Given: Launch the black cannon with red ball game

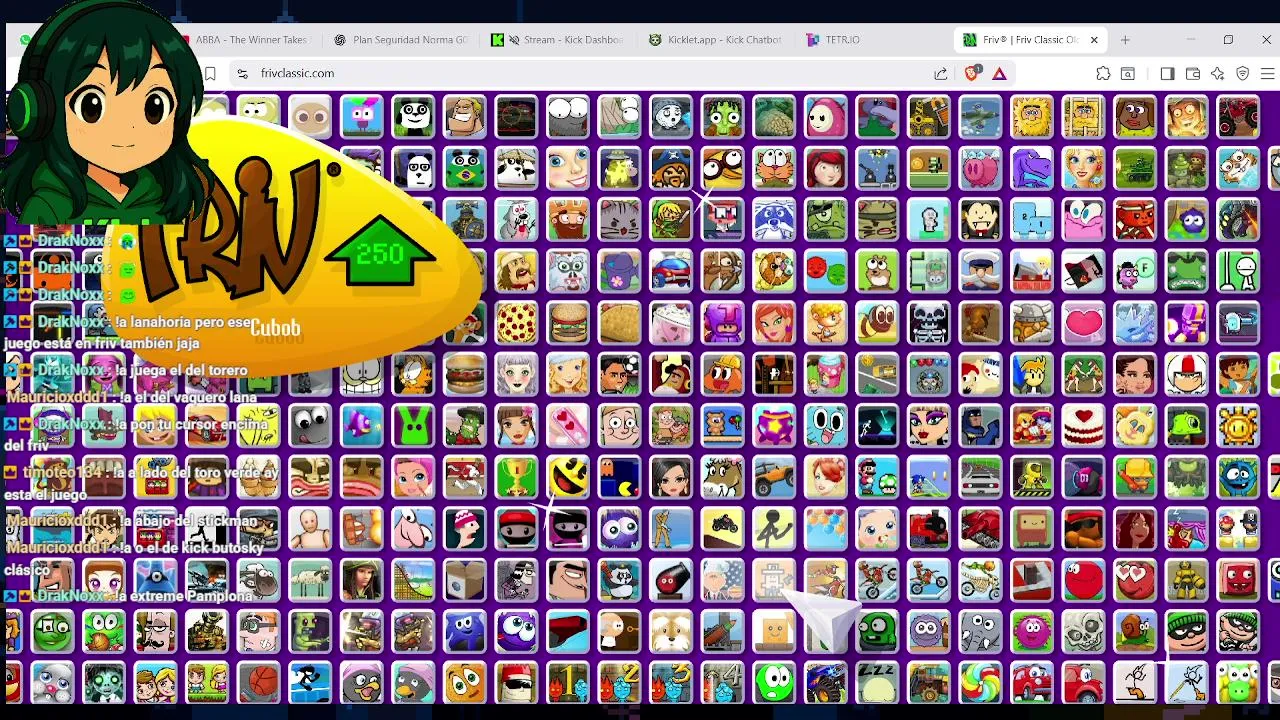Looking at the screenshot, I should (x=671, y=580).
